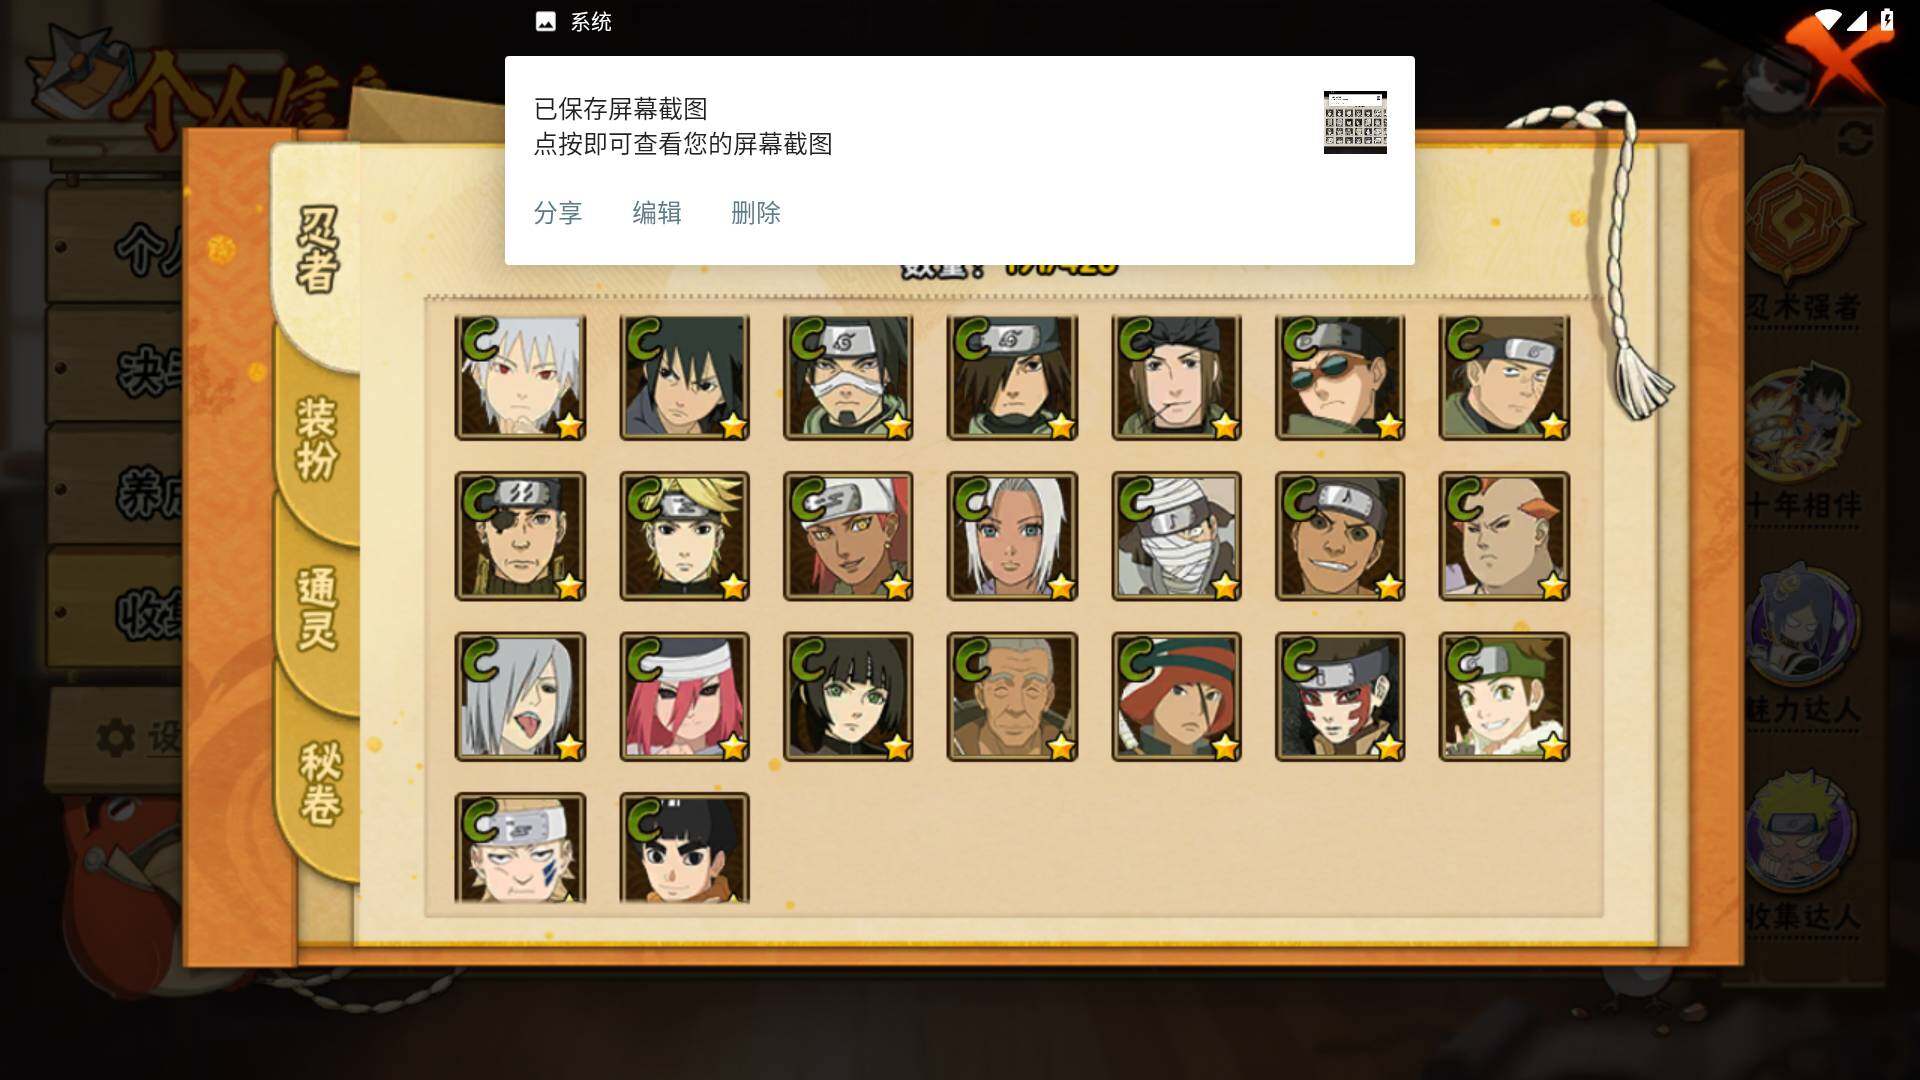Open the saved screenshot thumbnail preview
The height and width of the screenshot is (1080, 1920).
pyautogui.click(x=1355, y=122)
